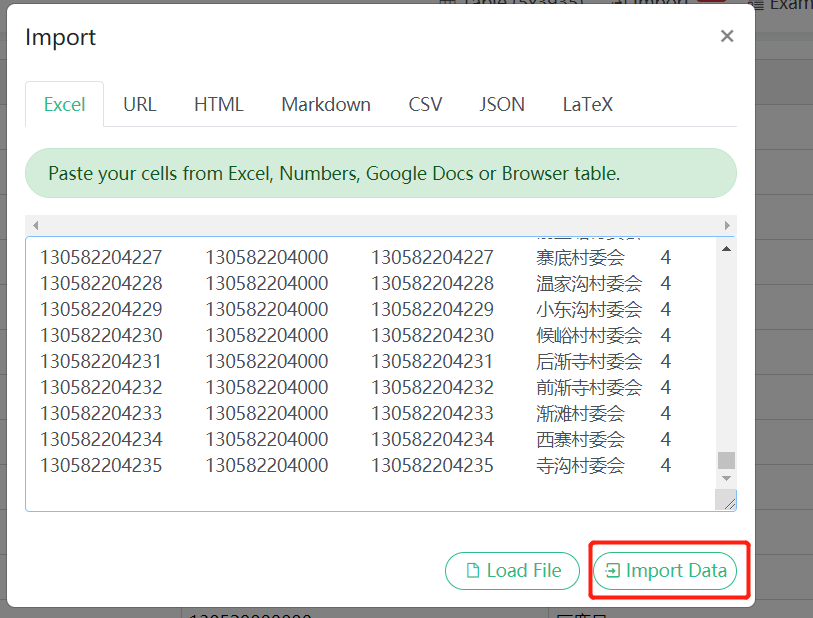Click the text 寨底村委会

click(x=580, y=258)
